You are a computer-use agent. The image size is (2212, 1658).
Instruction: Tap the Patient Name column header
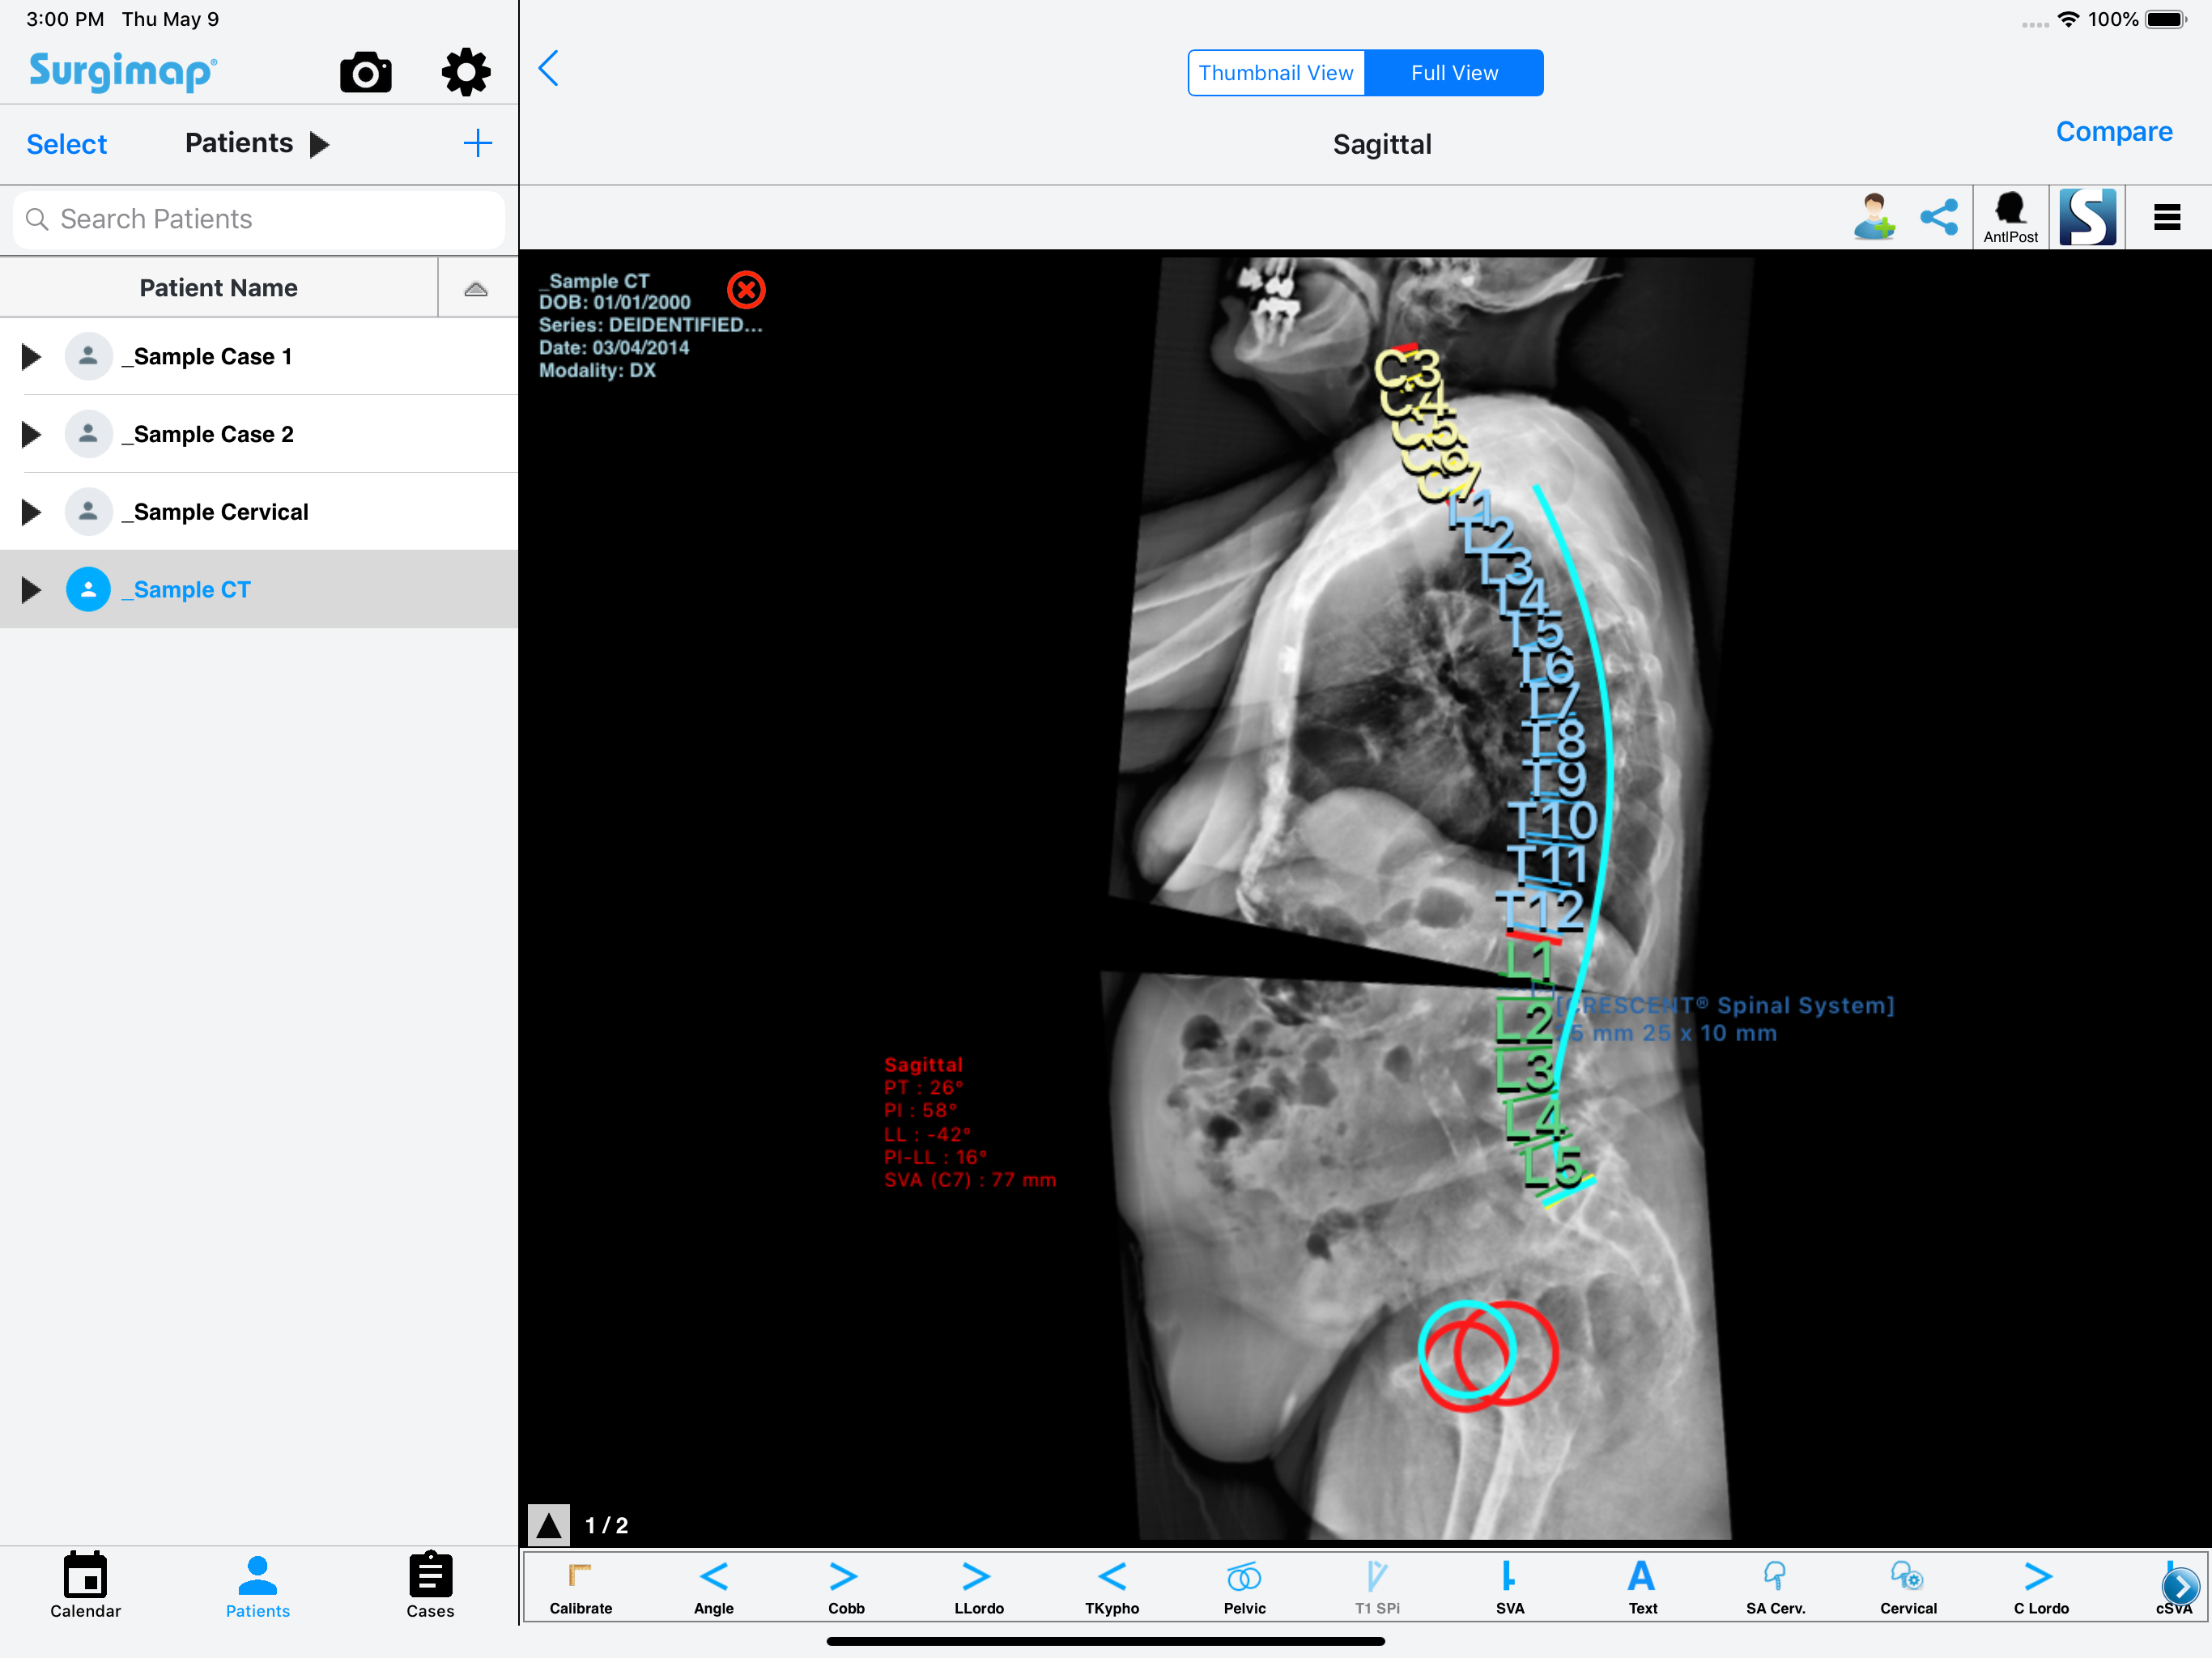pyautogui.click(x=219, y=288)
